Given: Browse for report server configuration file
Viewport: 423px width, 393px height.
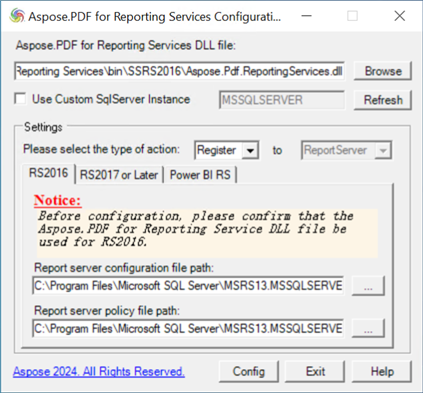Looking at the screenshot, I should (368, 286).
